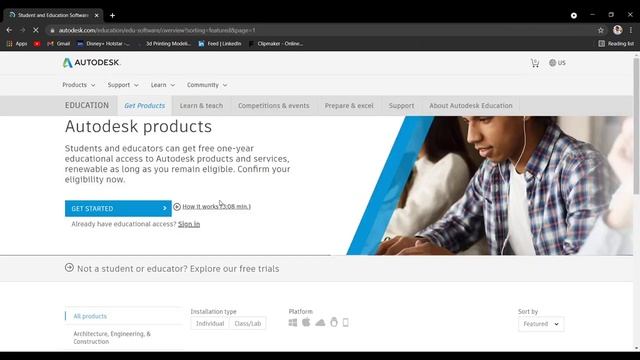Screen dimensions: 640x360
Task: Bookmark this page with the star icon
Action: click(x=600, y=30)
